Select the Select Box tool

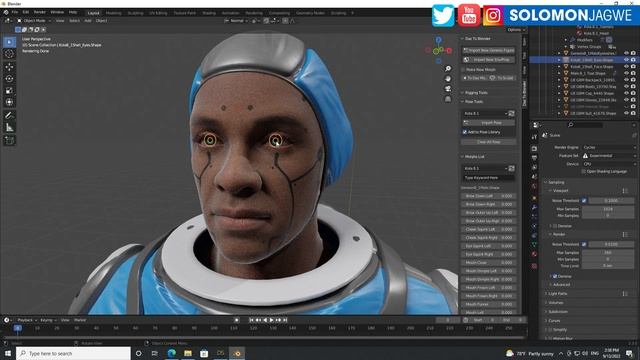tap(9, 42)
